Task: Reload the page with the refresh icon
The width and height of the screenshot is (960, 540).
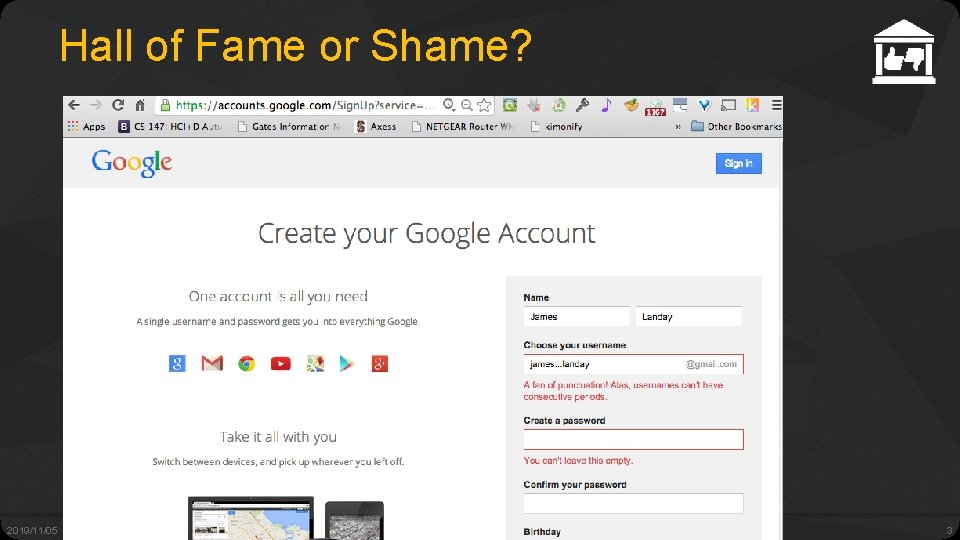Action: pyautogui.click(x=118, y=105)
